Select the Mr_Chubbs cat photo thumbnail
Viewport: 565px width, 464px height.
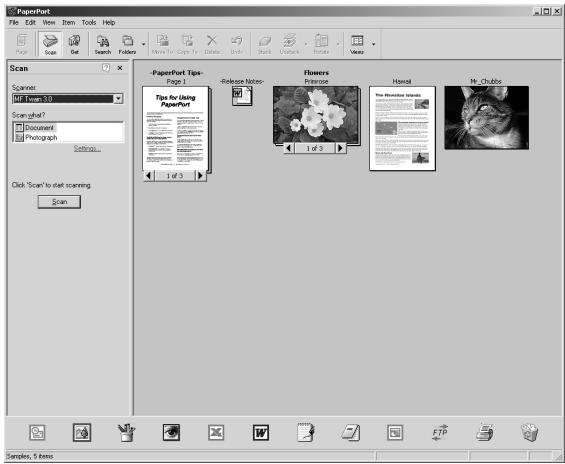486,117
